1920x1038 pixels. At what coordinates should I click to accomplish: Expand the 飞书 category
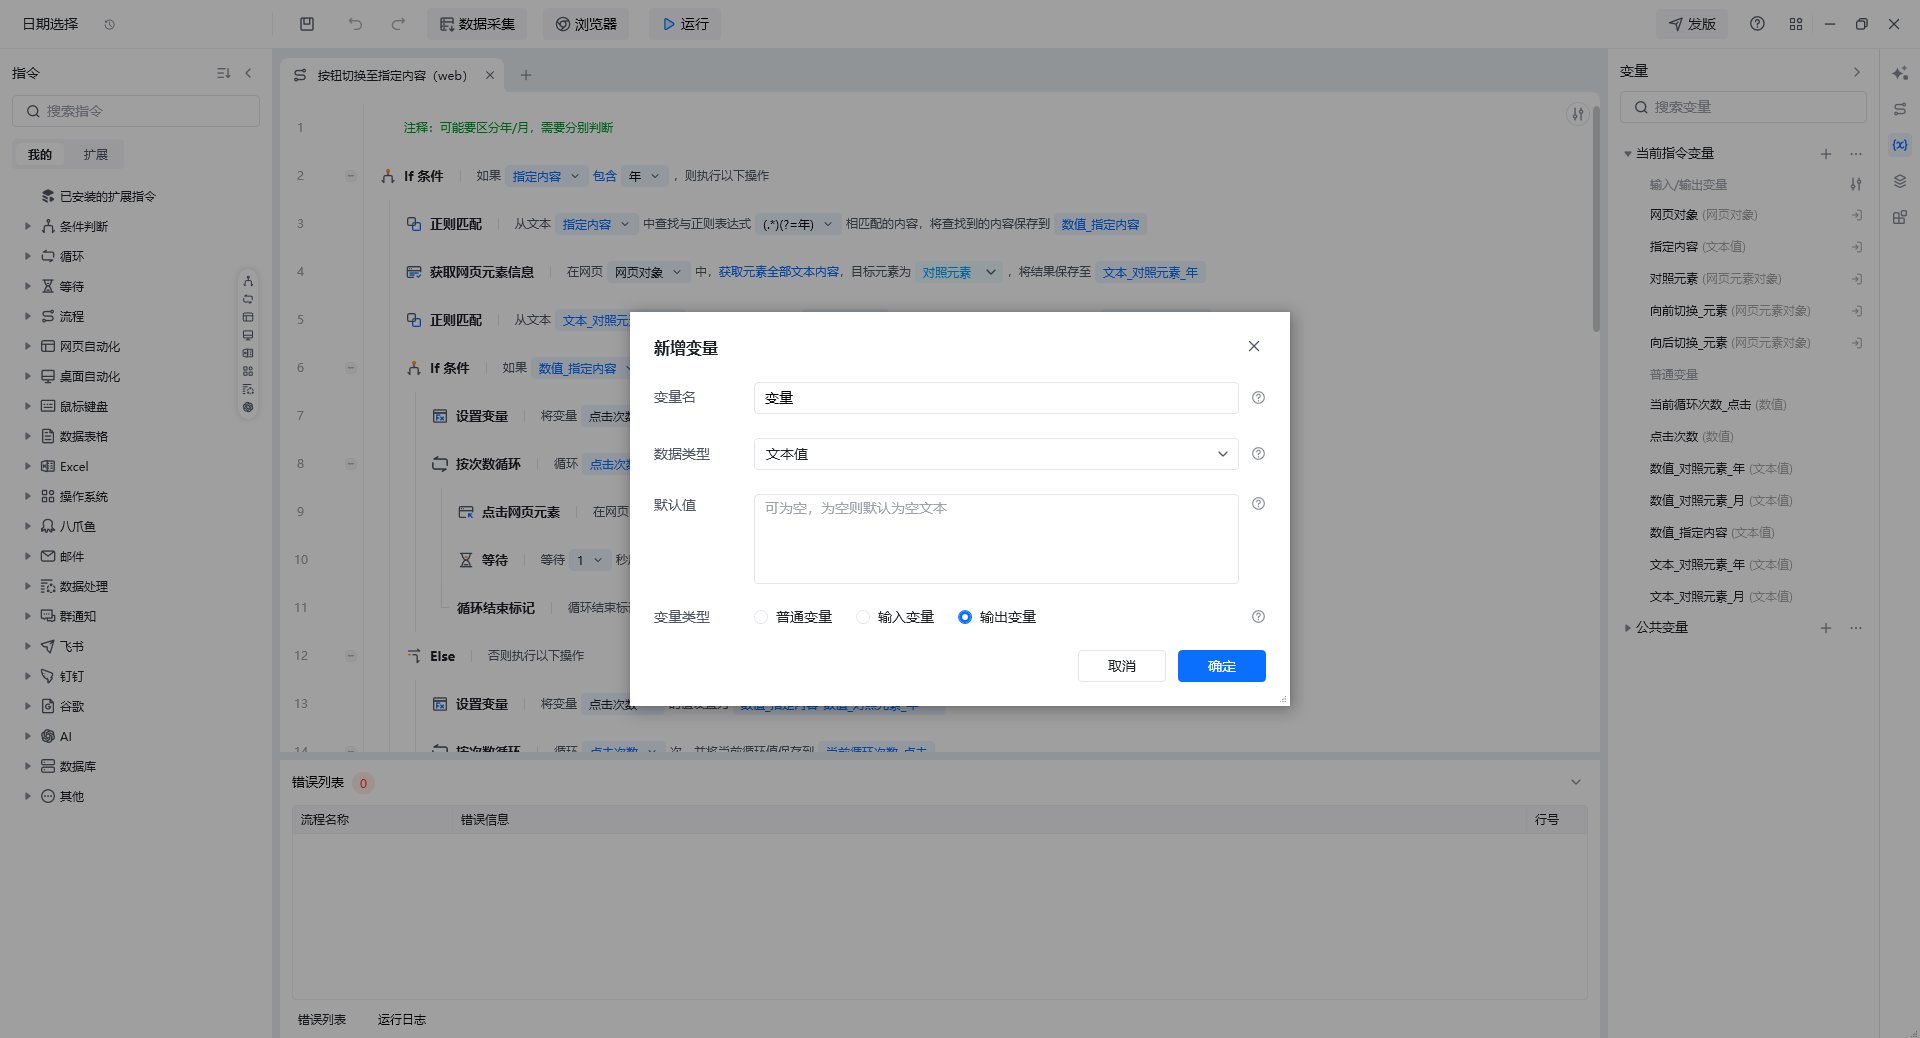point(28,646)
